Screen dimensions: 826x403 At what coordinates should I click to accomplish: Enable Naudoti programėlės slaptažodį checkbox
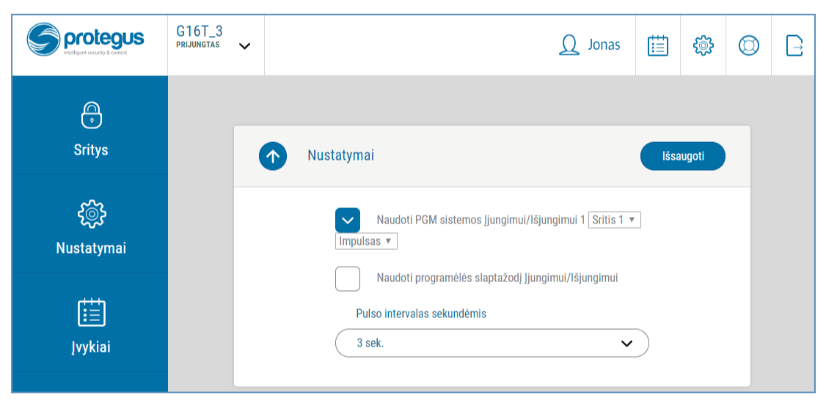click(347, 278)
